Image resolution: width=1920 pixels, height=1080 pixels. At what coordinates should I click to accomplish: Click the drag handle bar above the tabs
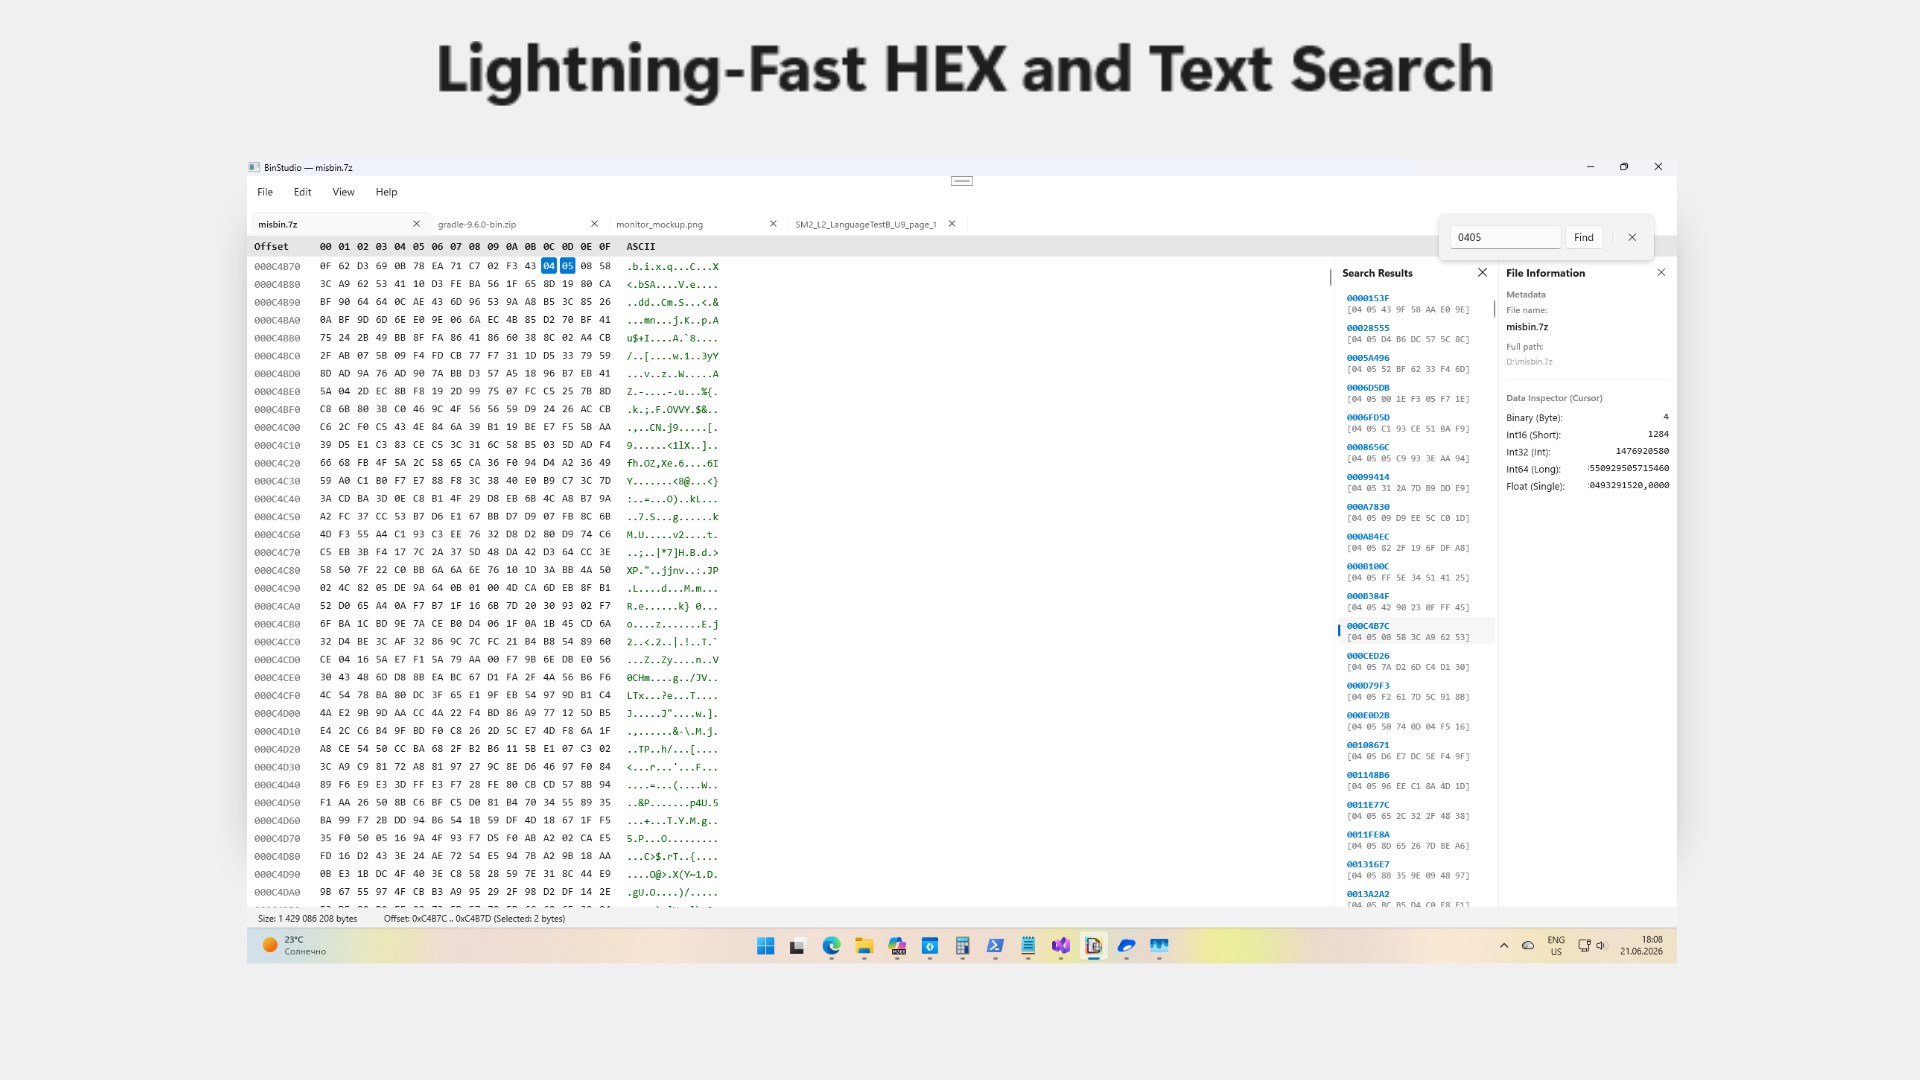pyautogui.click(x=962, y=181)
